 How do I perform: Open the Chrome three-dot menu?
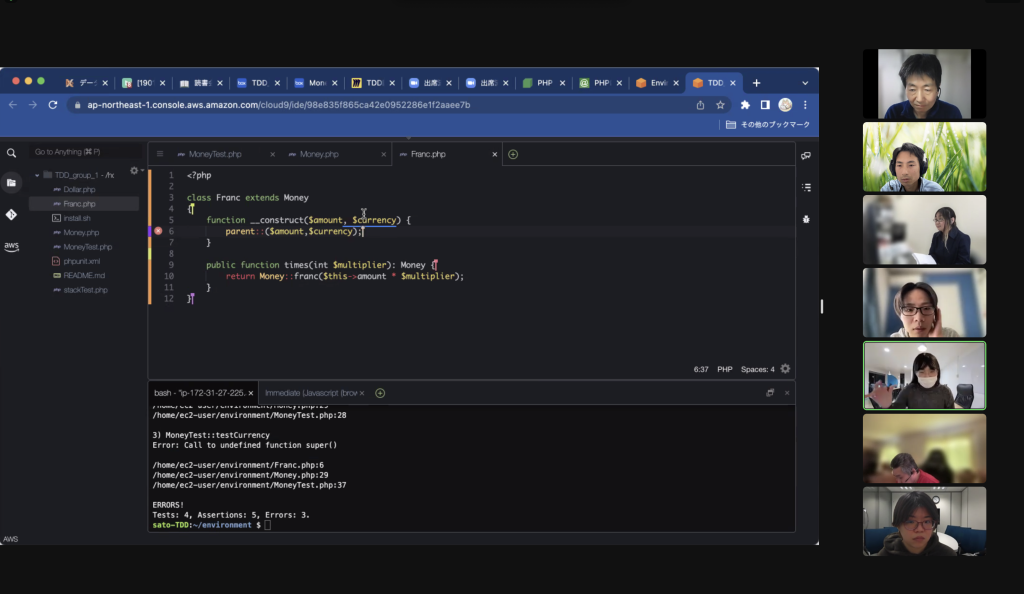click(805, 104)
